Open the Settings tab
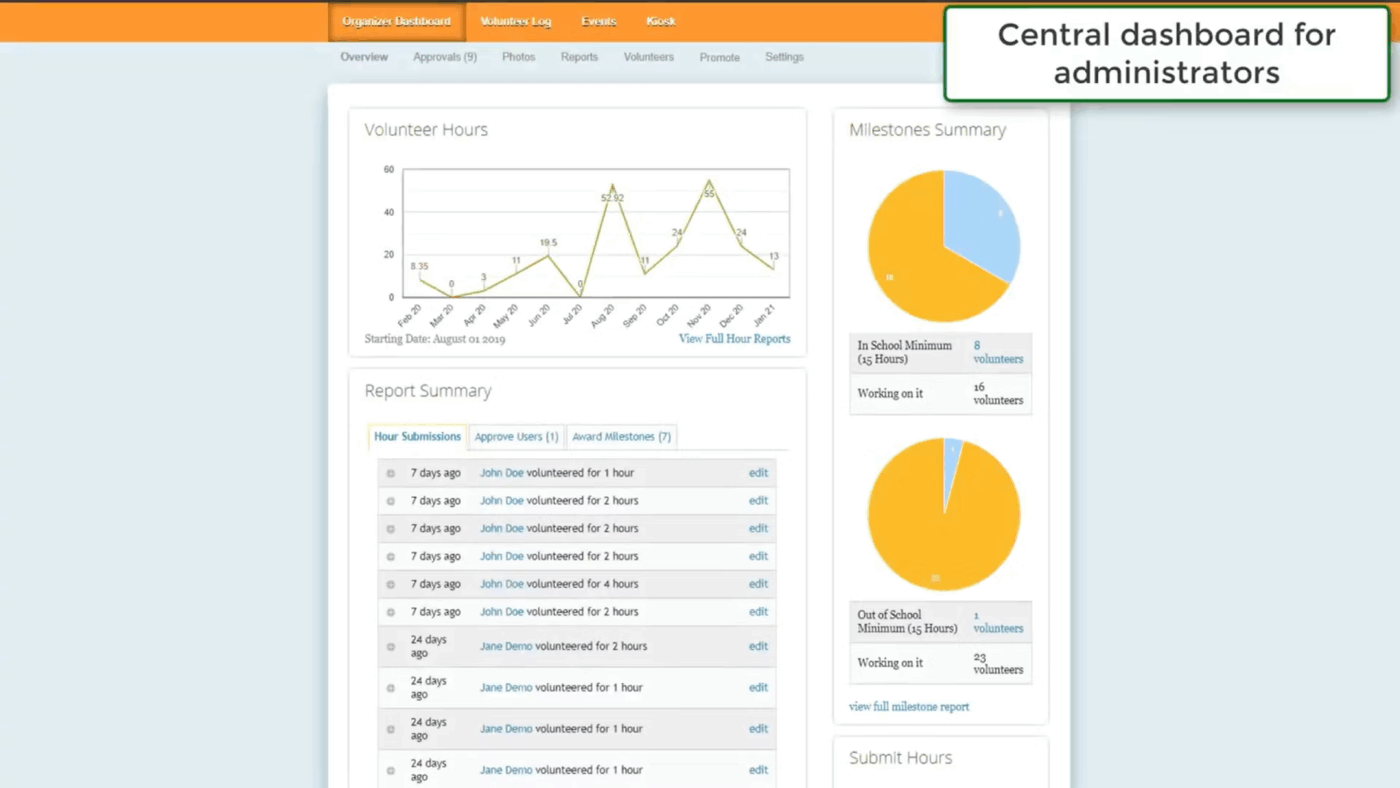The width and height of the screenshot is (1400, 788). click(x=784, y=57)
